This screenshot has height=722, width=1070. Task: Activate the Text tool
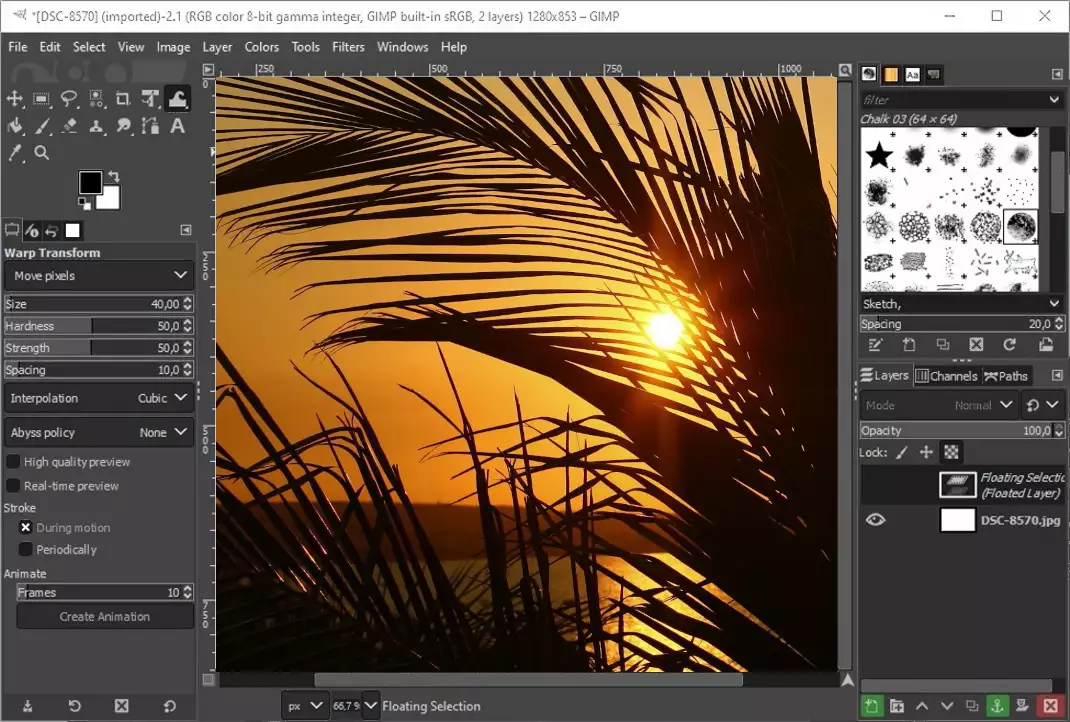pyautogui.click(x=177, y=126)
